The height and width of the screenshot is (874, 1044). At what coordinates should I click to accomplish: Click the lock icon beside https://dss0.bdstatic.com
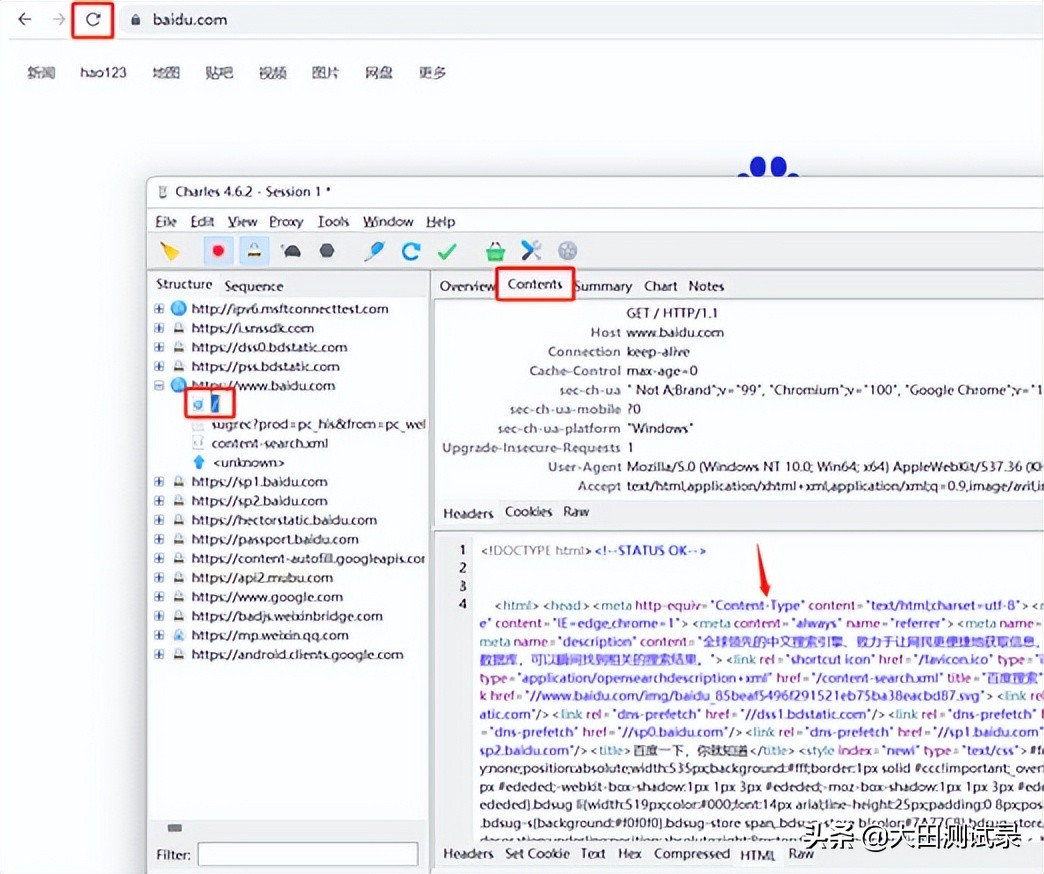(178, 347)
